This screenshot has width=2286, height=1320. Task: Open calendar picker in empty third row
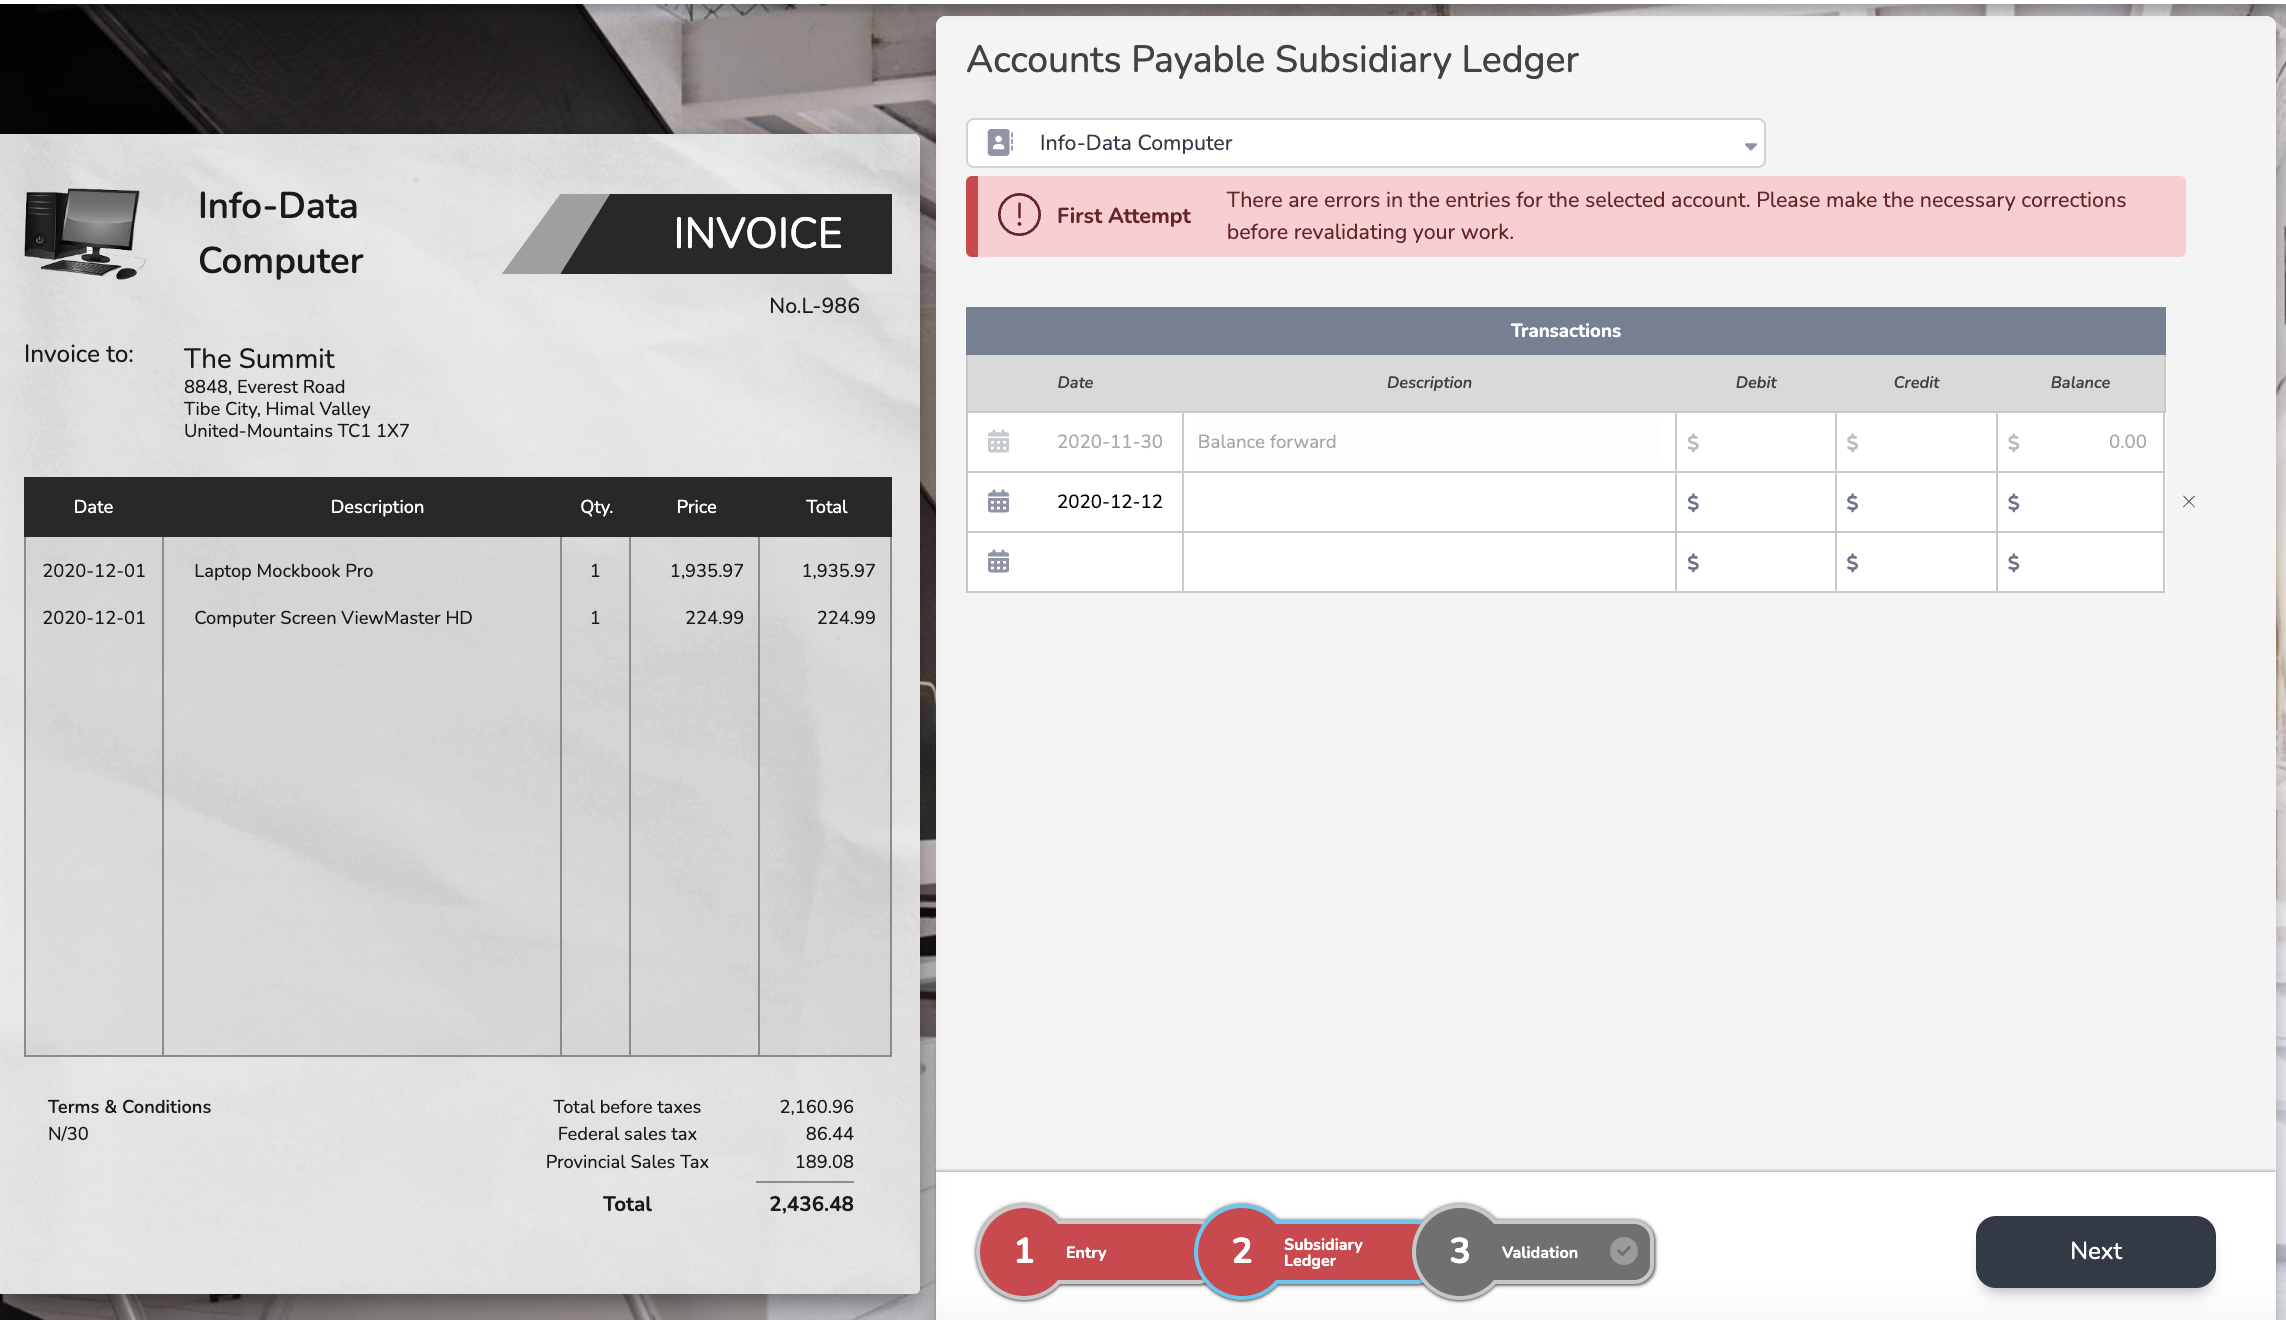coord(998,562)
